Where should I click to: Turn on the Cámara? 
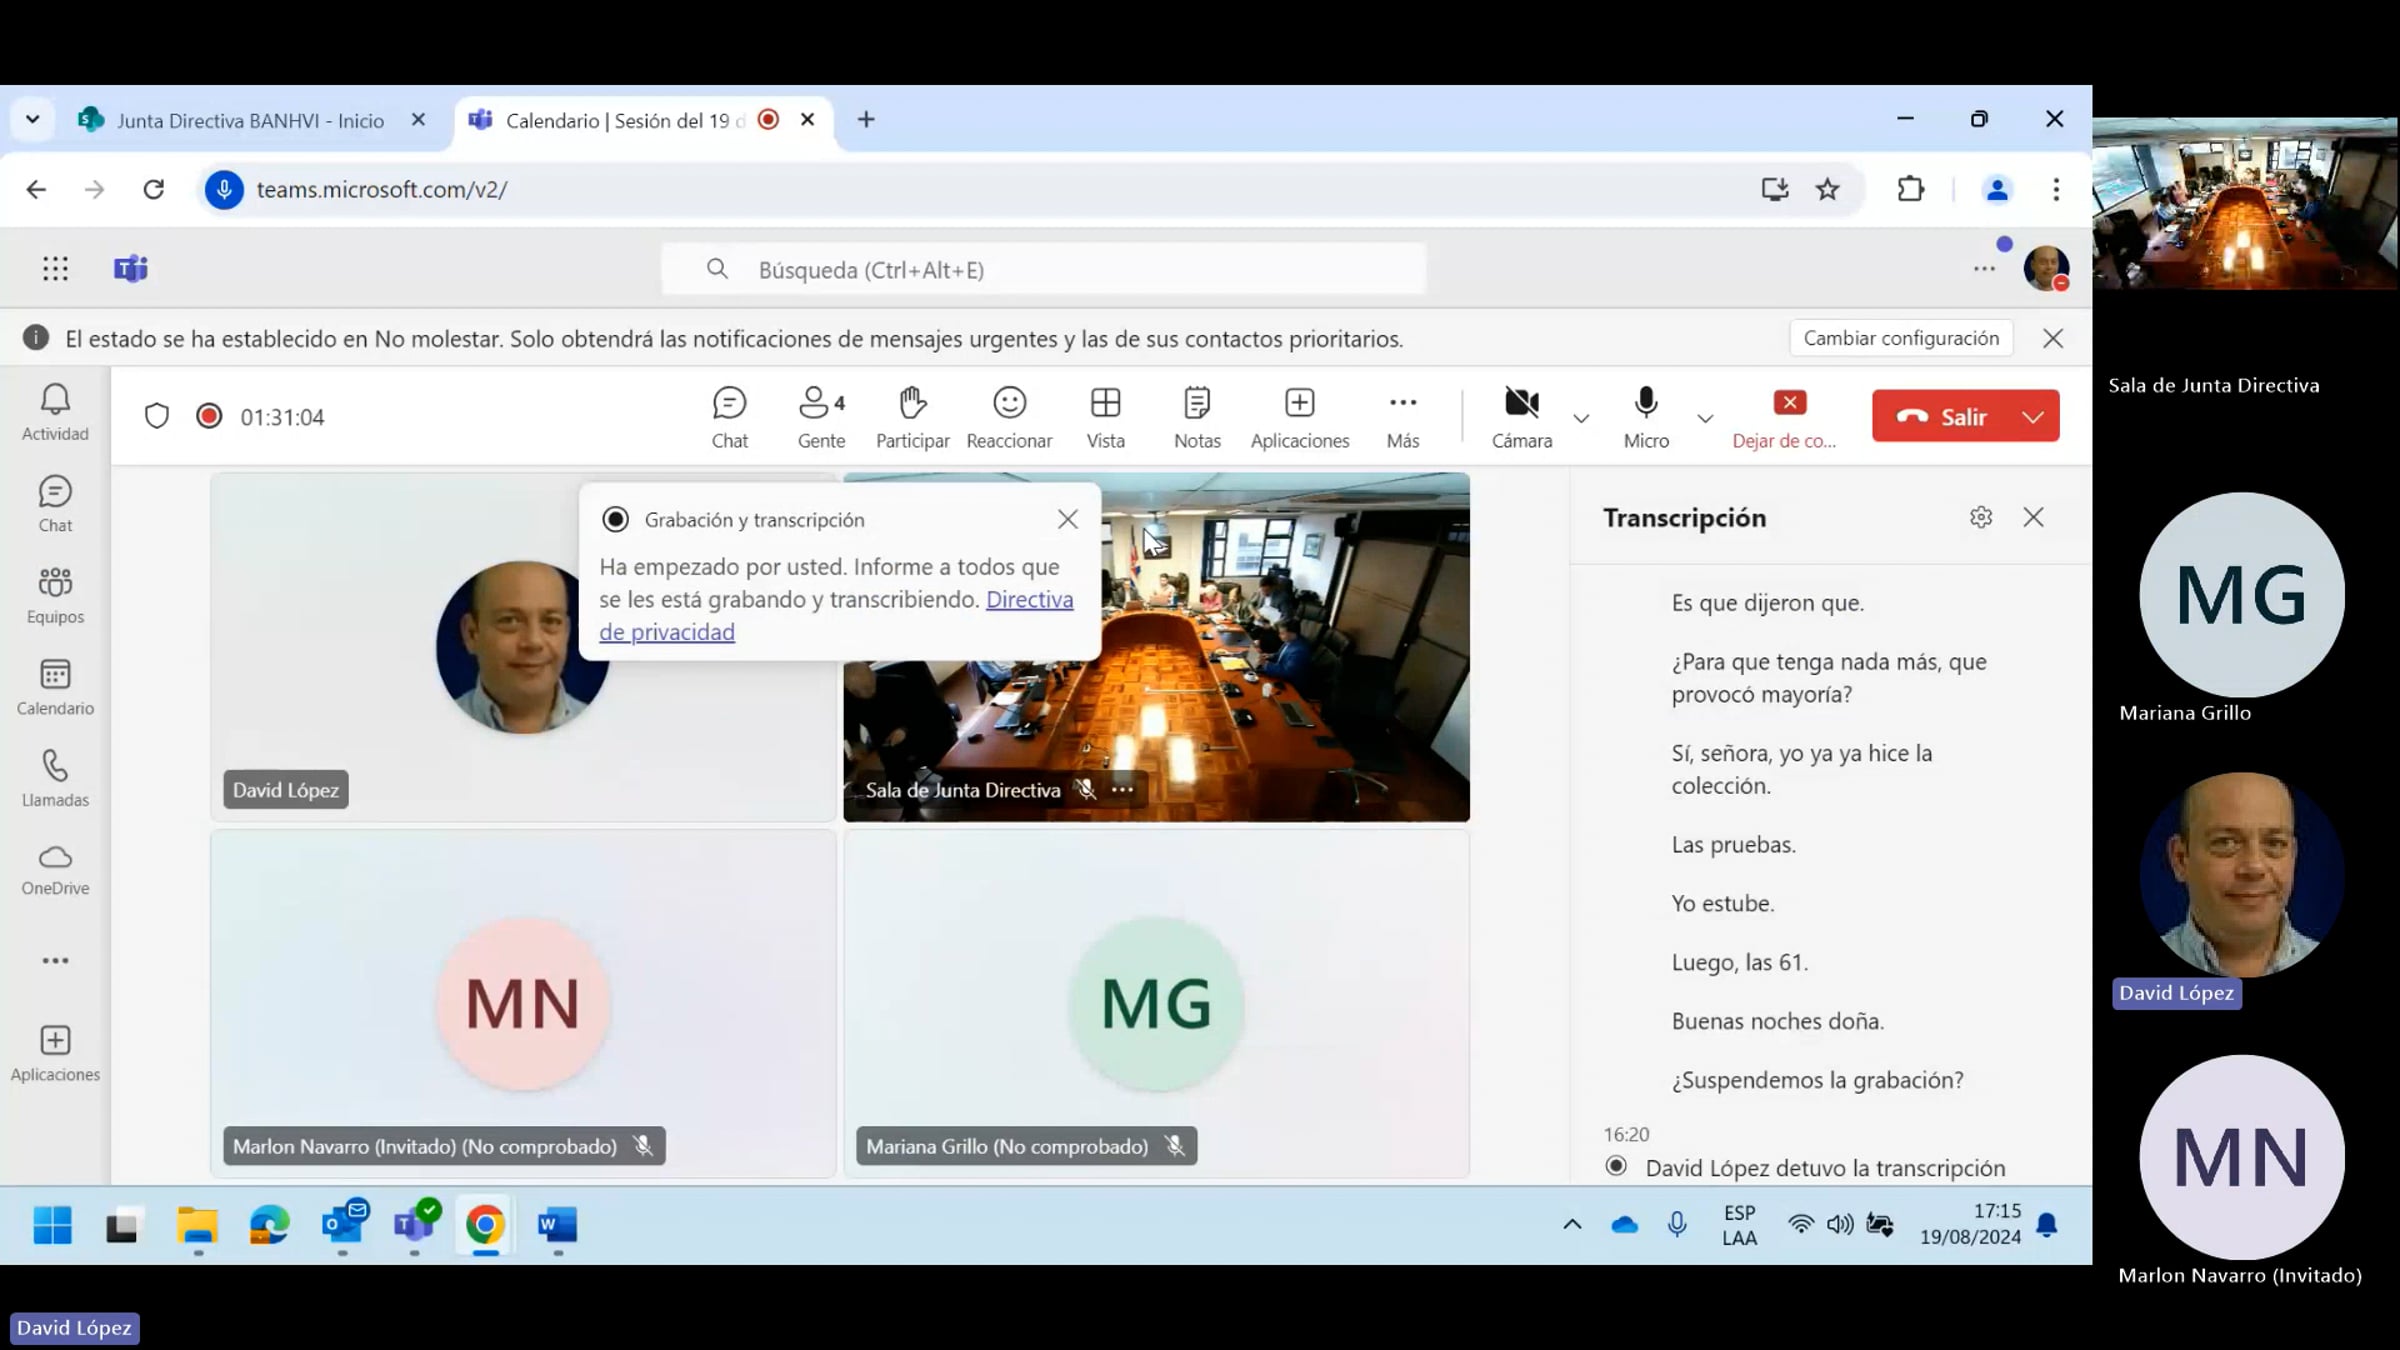[x=1521, y=417]
